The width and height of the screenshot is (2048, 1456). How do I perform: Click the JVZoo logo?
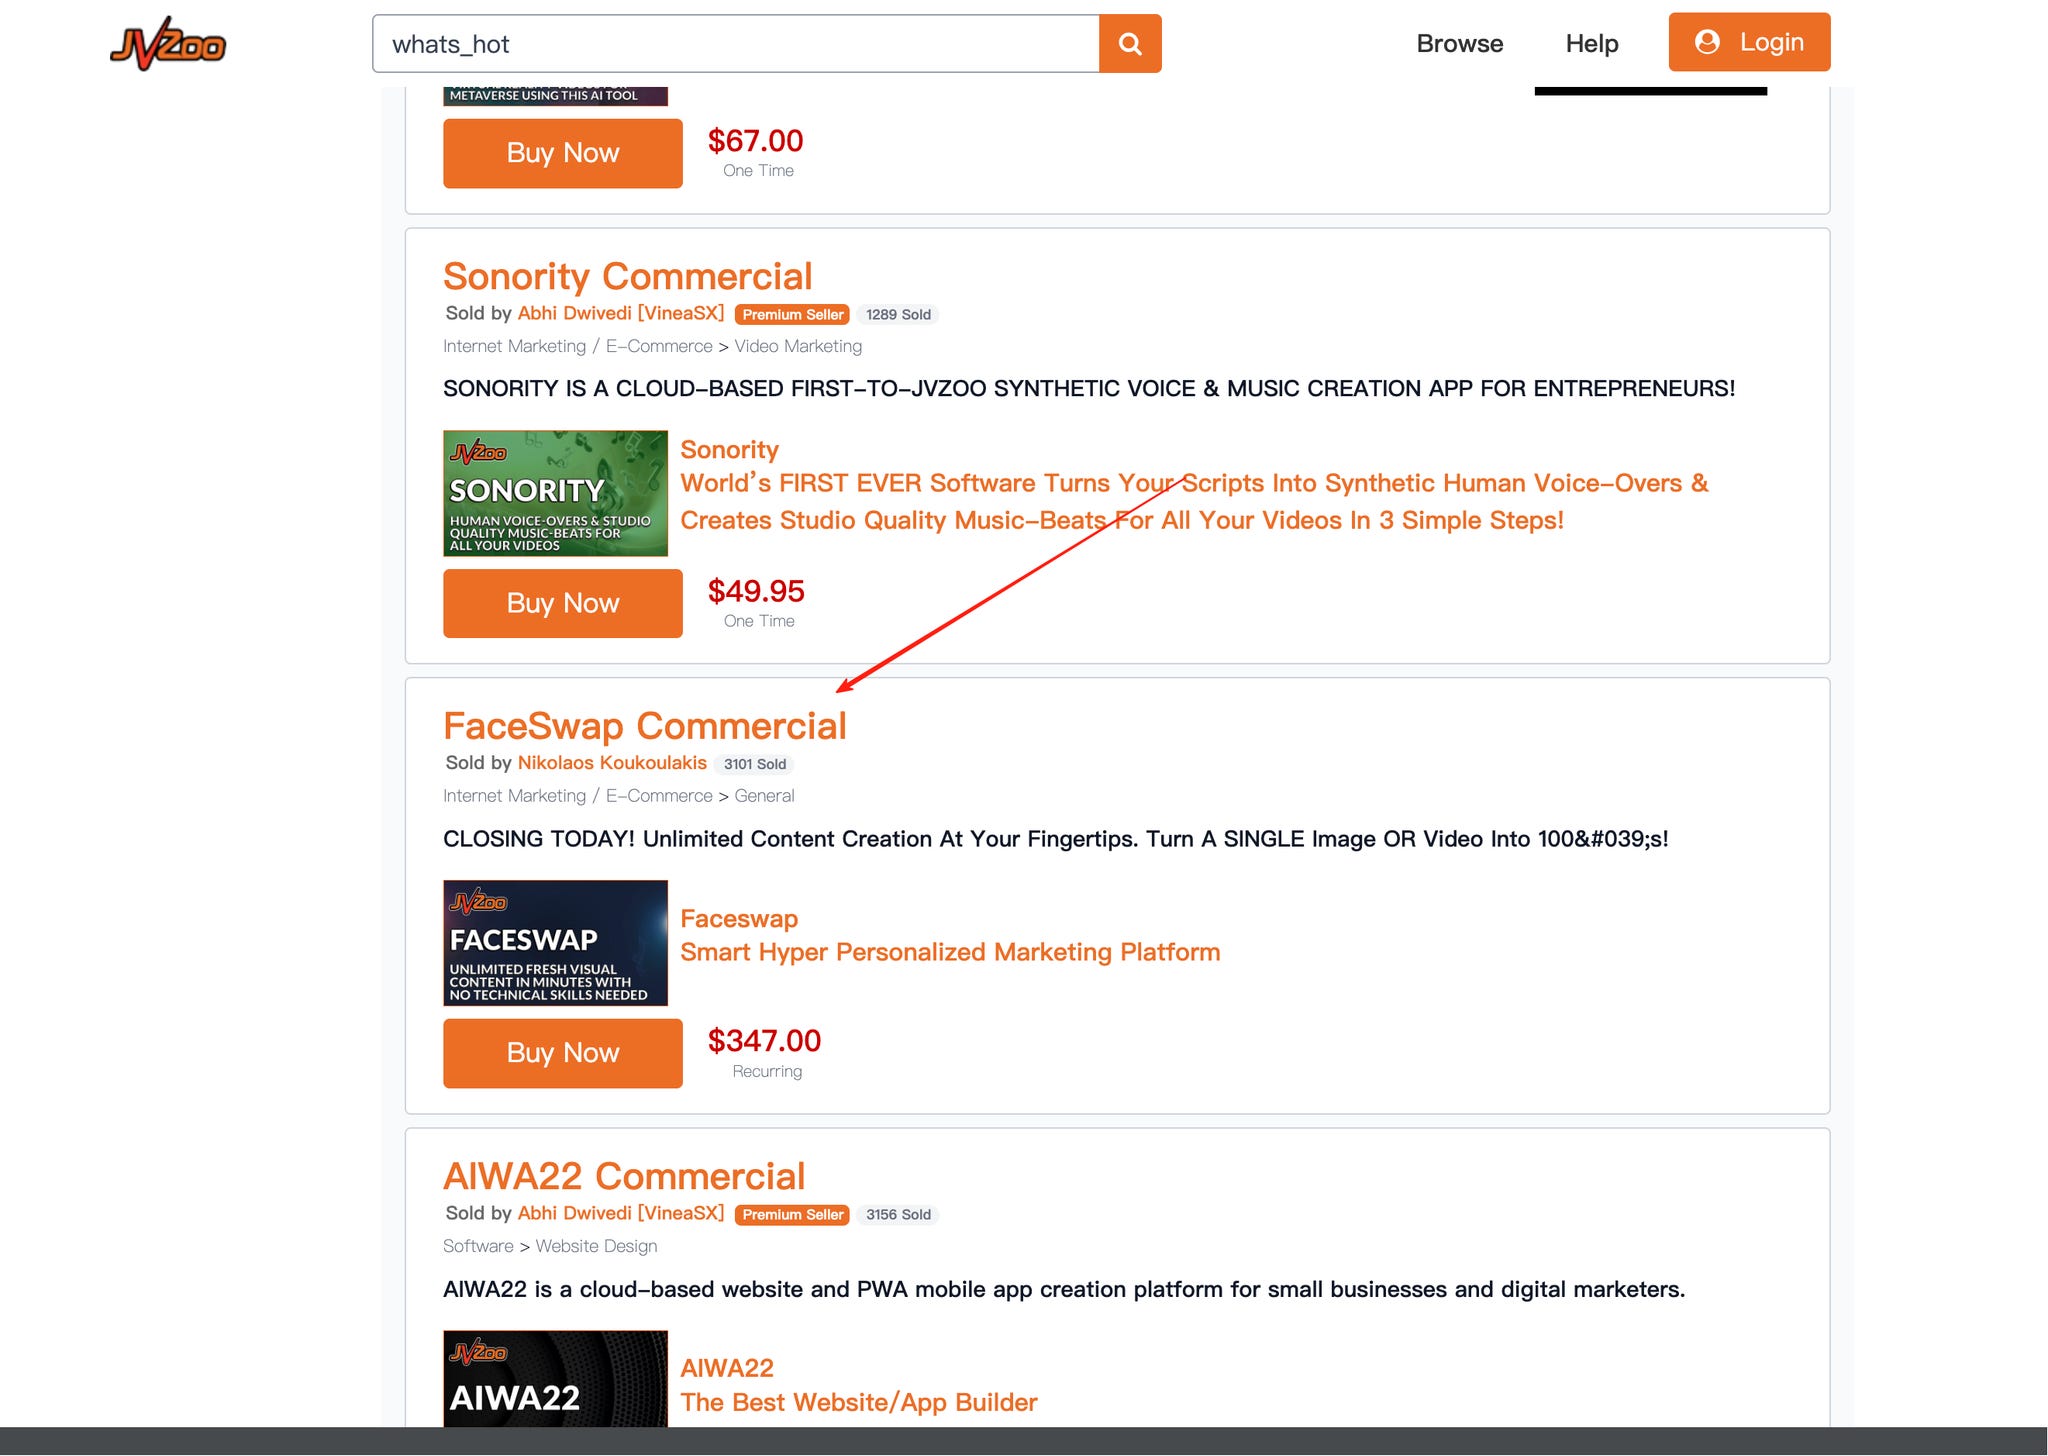[168, 44]
